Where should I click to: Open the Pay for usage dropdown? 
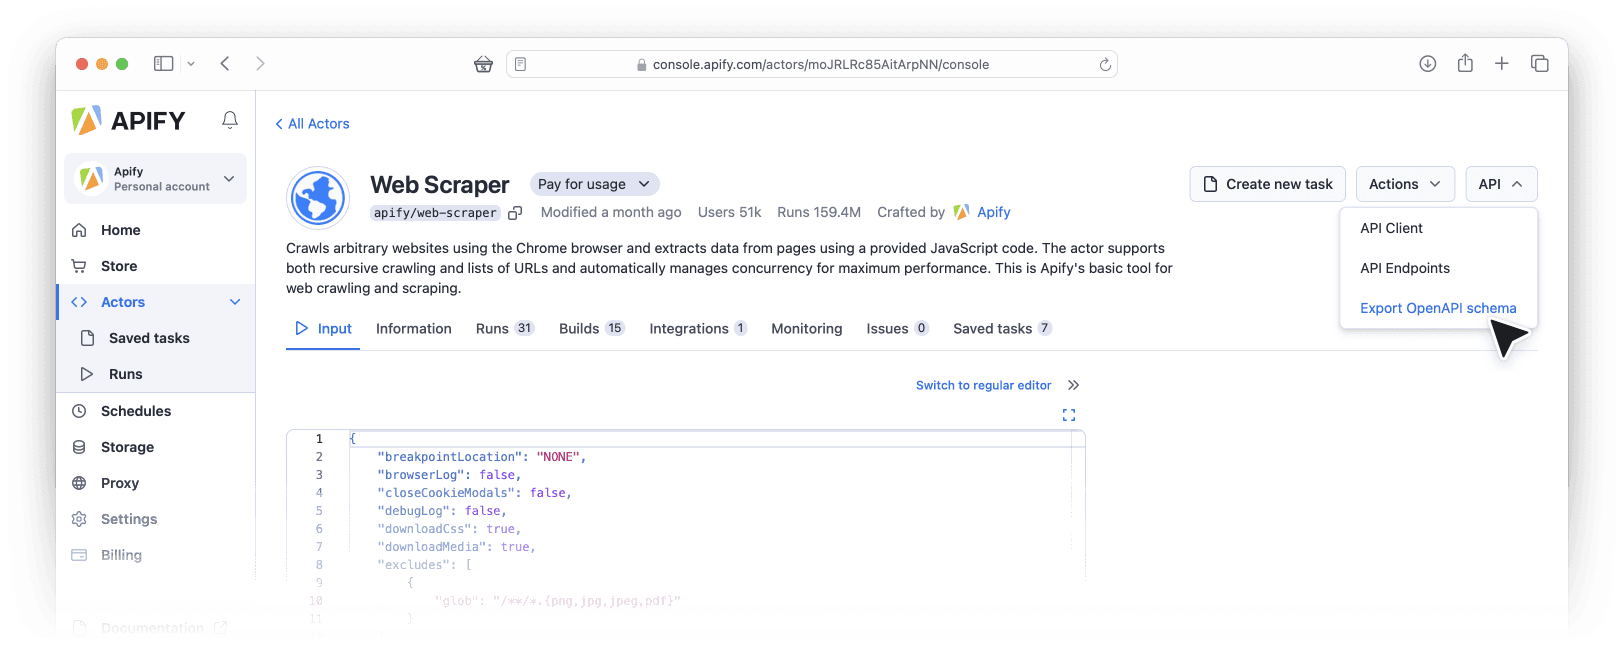pyautogui.click(x=594, y=184)
